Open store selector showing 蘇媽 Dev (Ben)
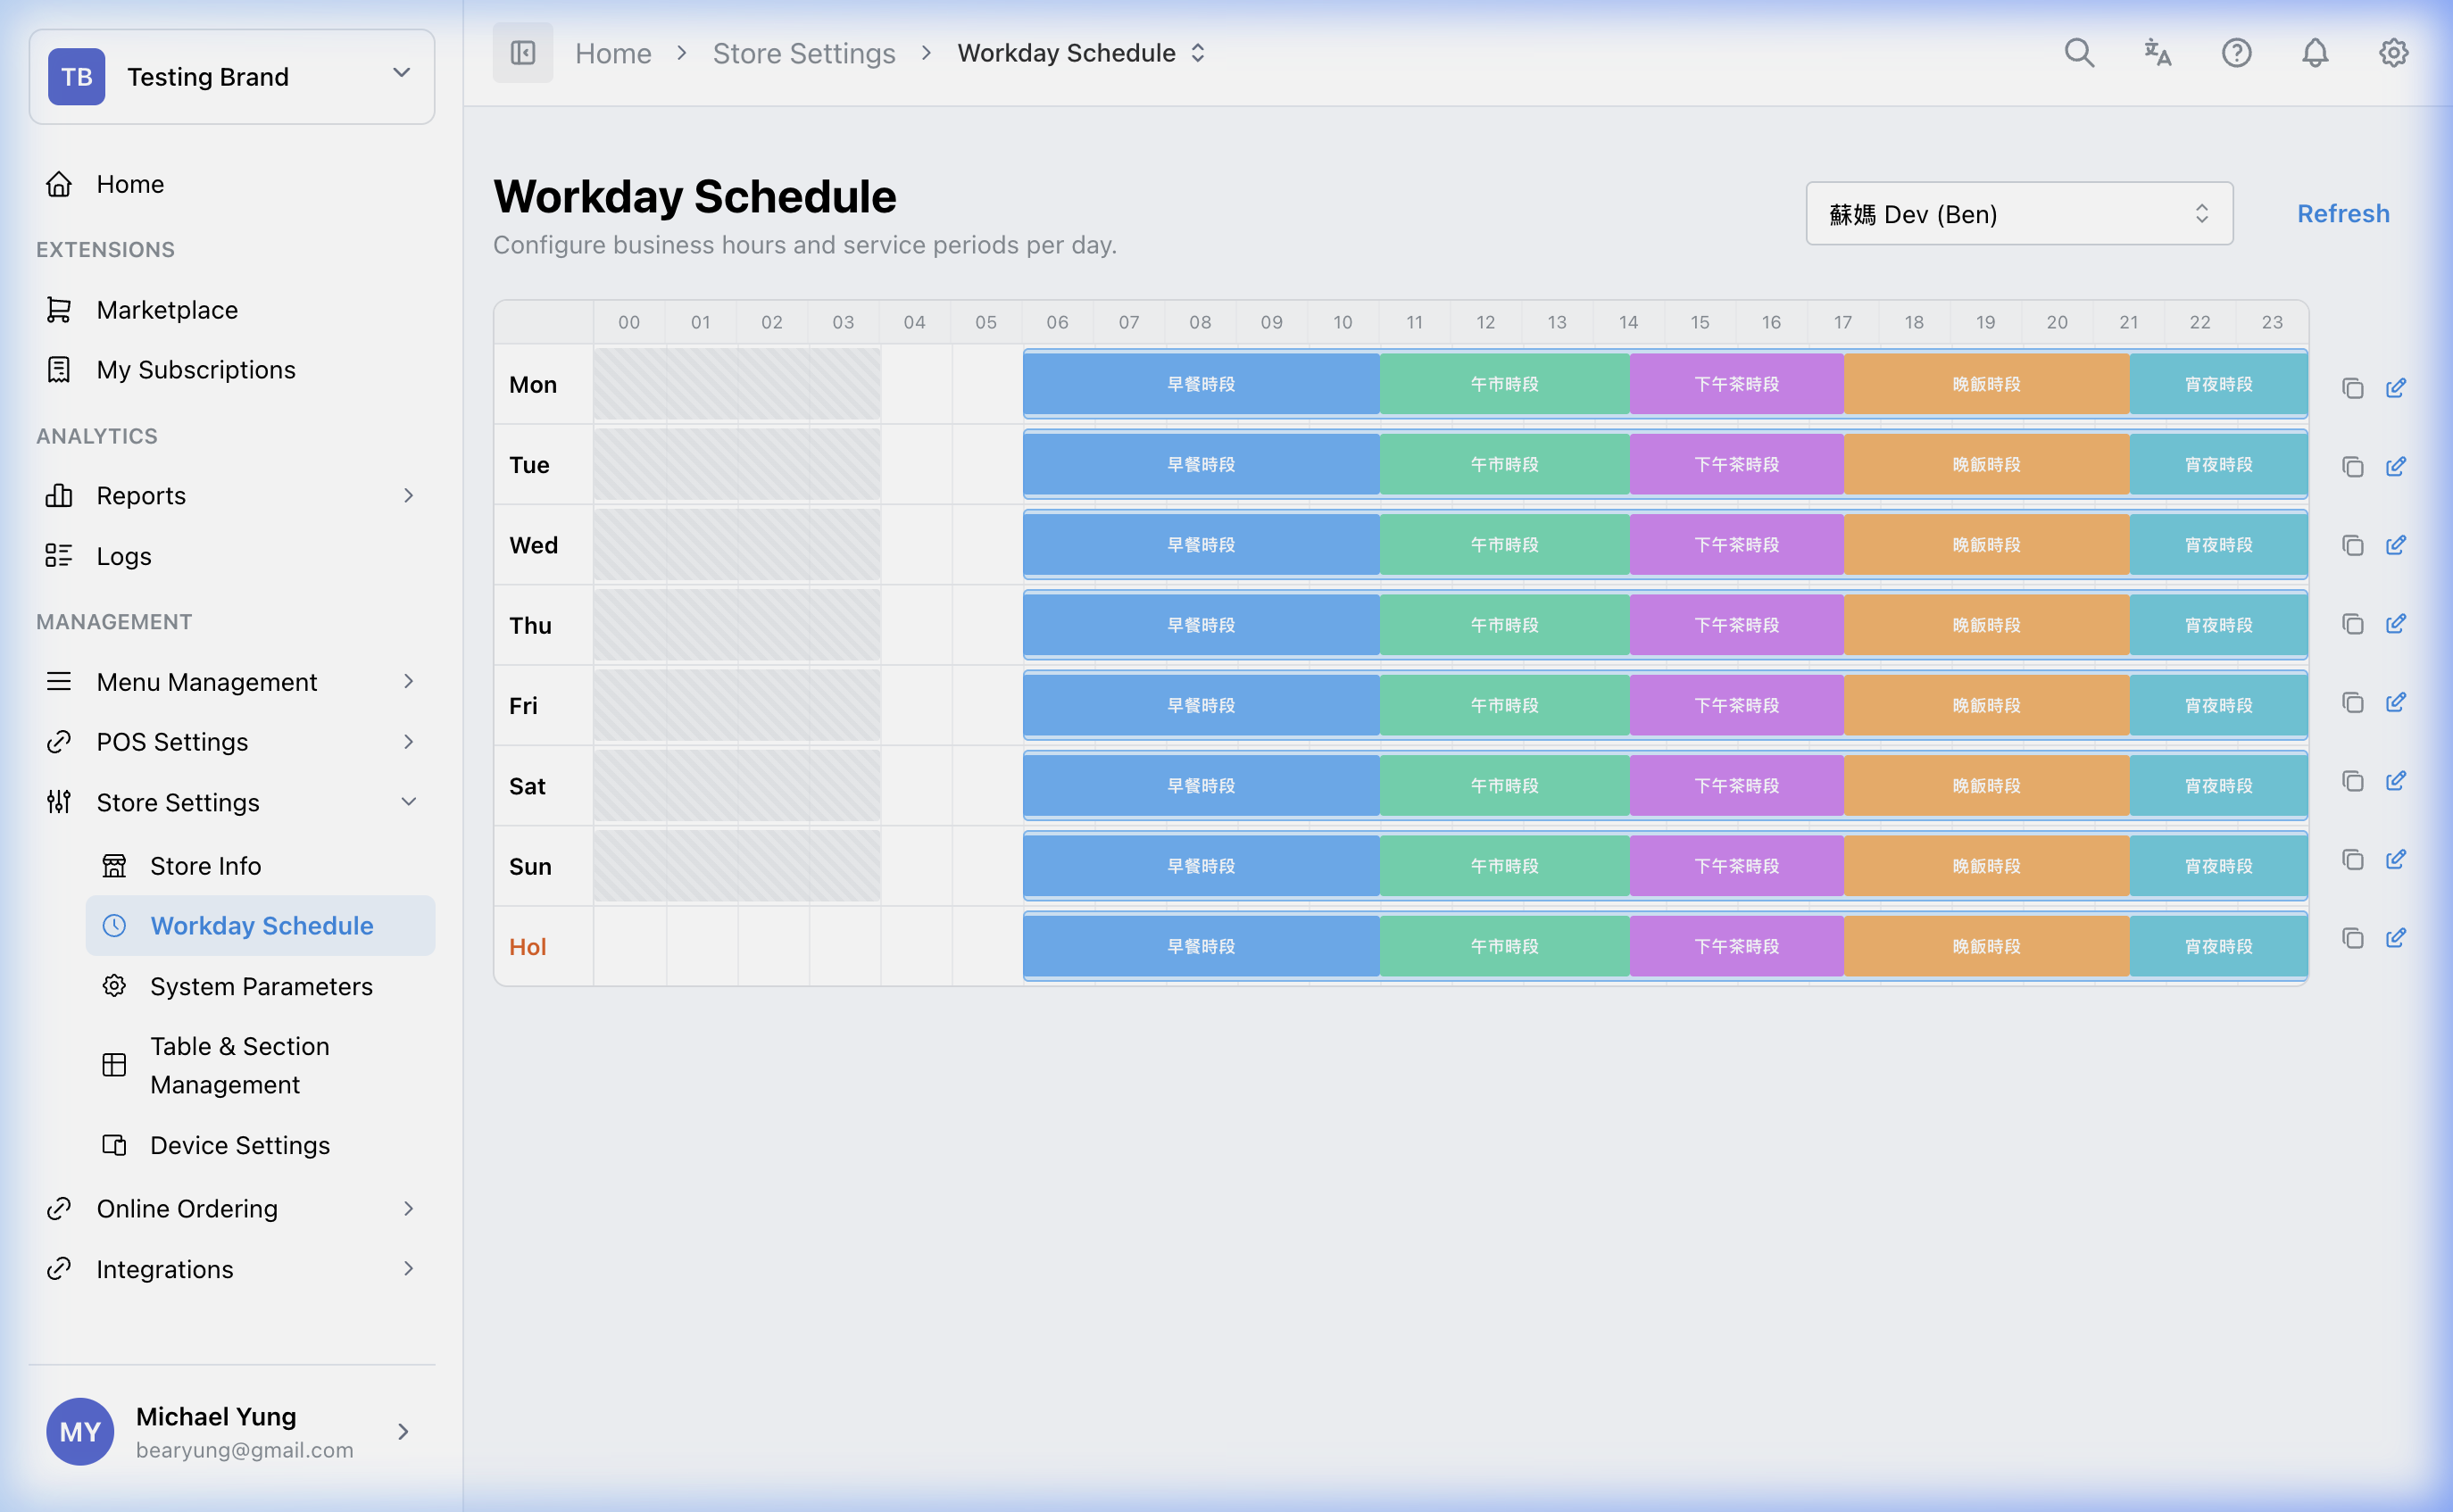Viewport: 2453px width, 1512px height. (x=2018, y=213)
